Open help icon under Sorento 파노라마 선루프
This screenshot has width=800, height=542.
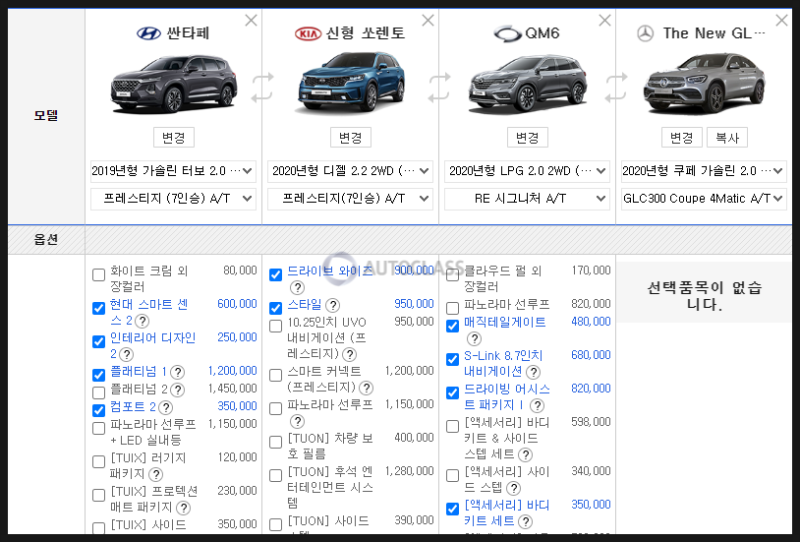point(297,422)
